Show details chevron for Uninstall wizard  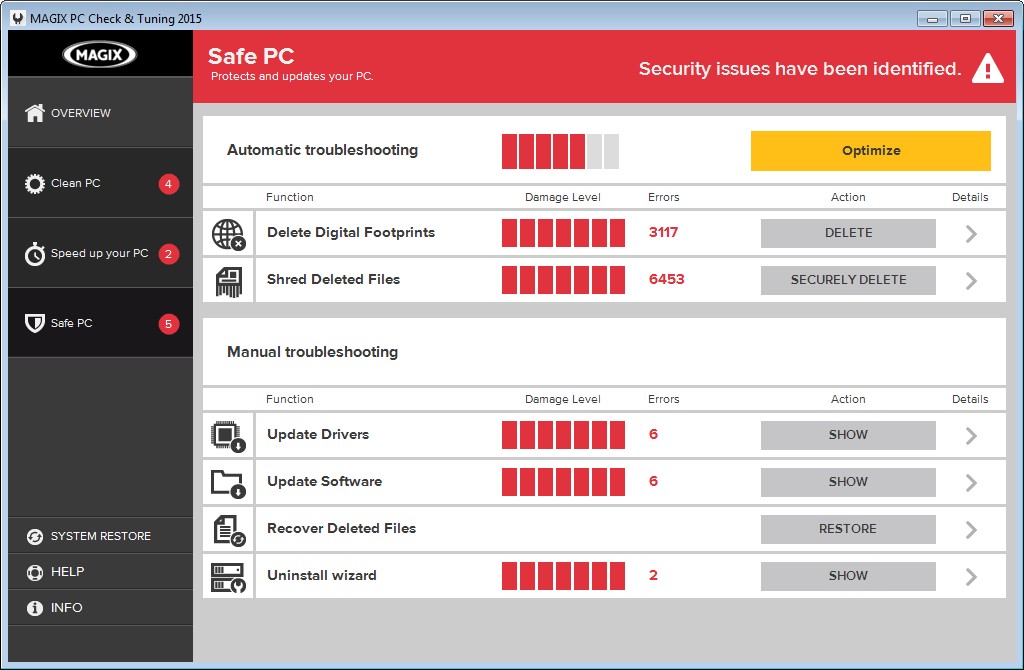970,577
